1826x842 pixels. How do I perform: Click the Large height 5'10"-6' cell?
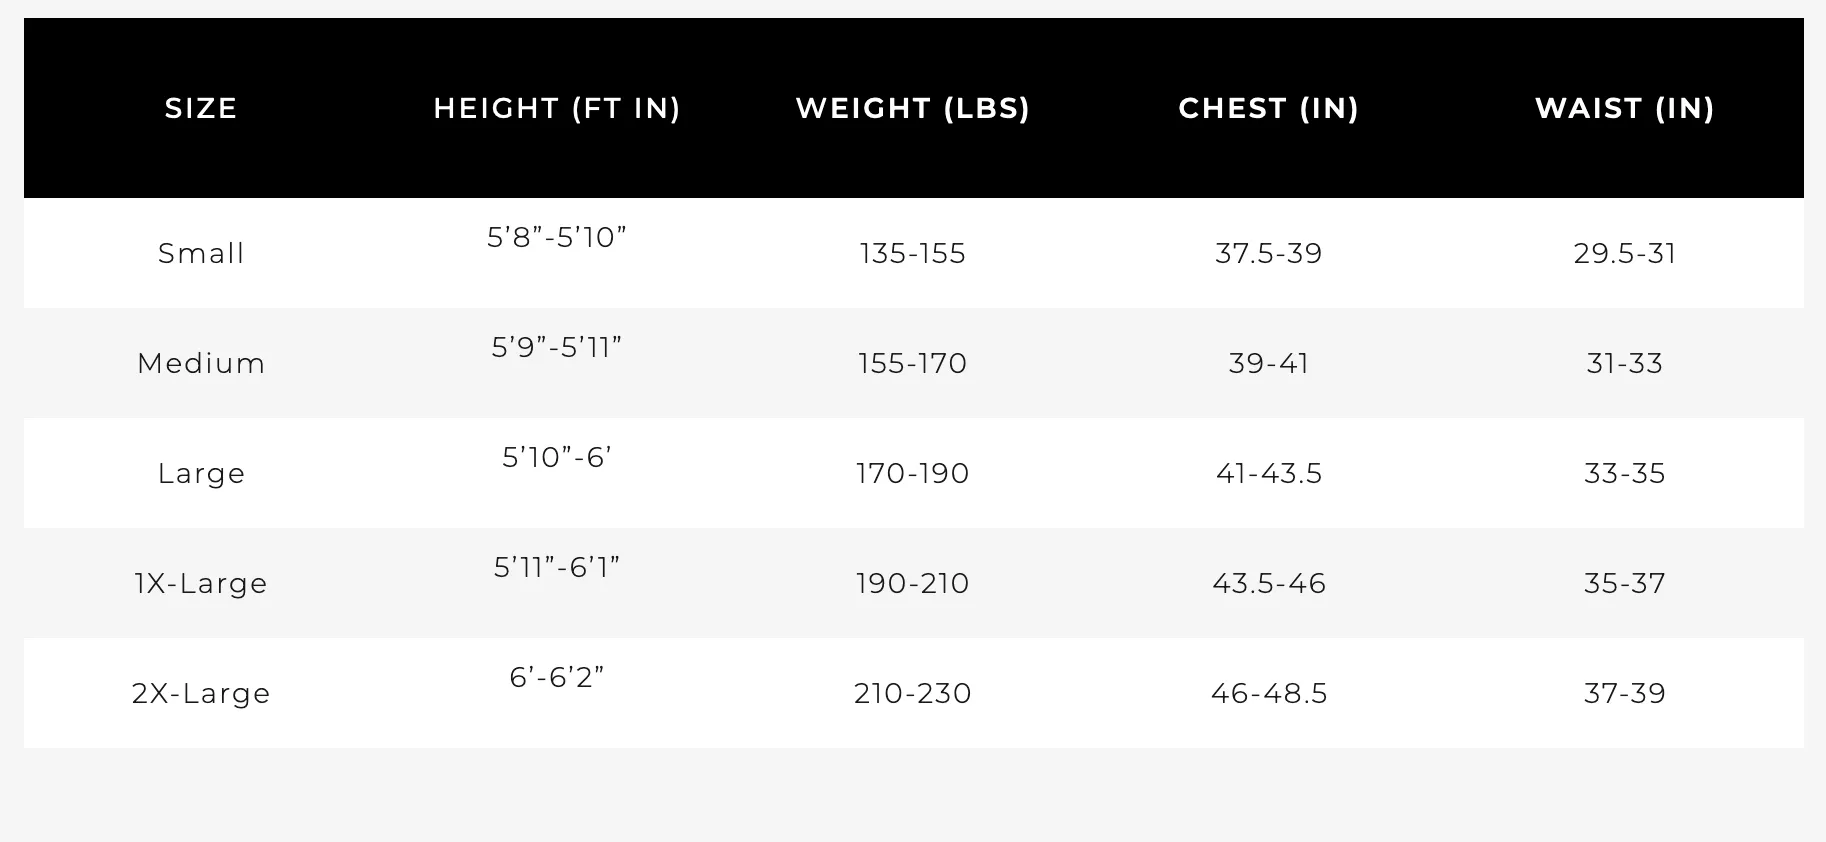(x=557, y=457)
